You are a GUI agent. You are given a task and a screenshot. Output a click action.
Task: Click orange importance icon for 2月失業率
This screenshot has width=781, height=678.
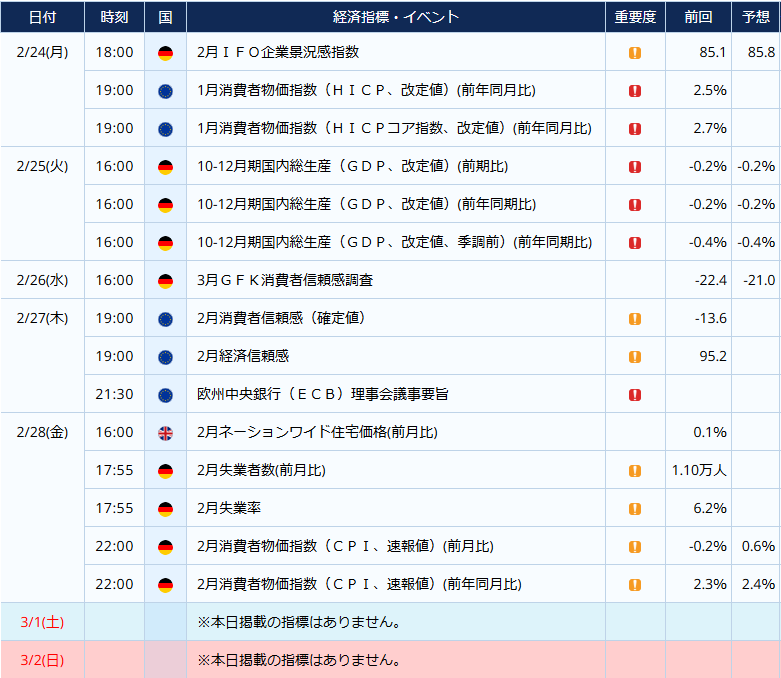pyautogui.click(x=635, y=509)
